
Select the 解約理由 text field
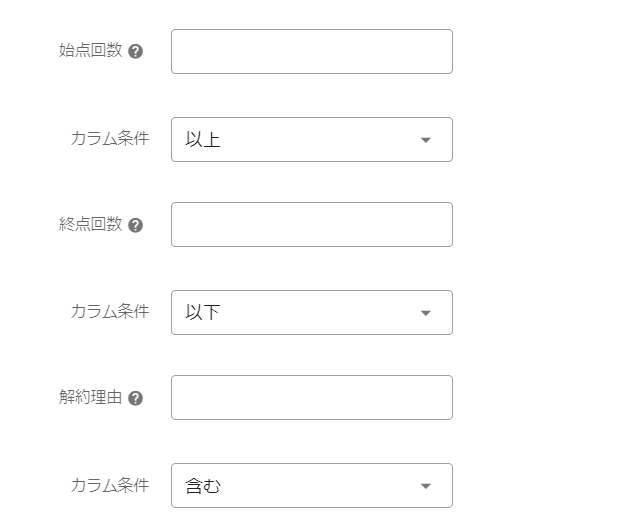click(x=311, y=398)
